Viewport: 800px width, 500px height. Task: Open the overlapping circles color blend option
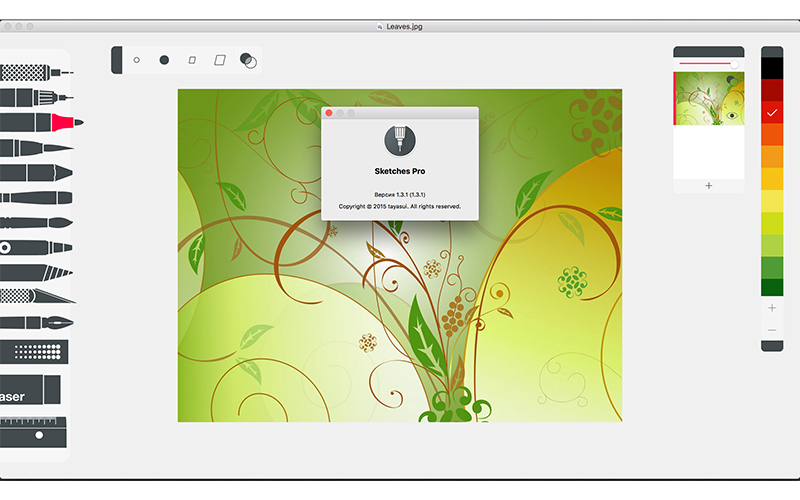(248, 60)
